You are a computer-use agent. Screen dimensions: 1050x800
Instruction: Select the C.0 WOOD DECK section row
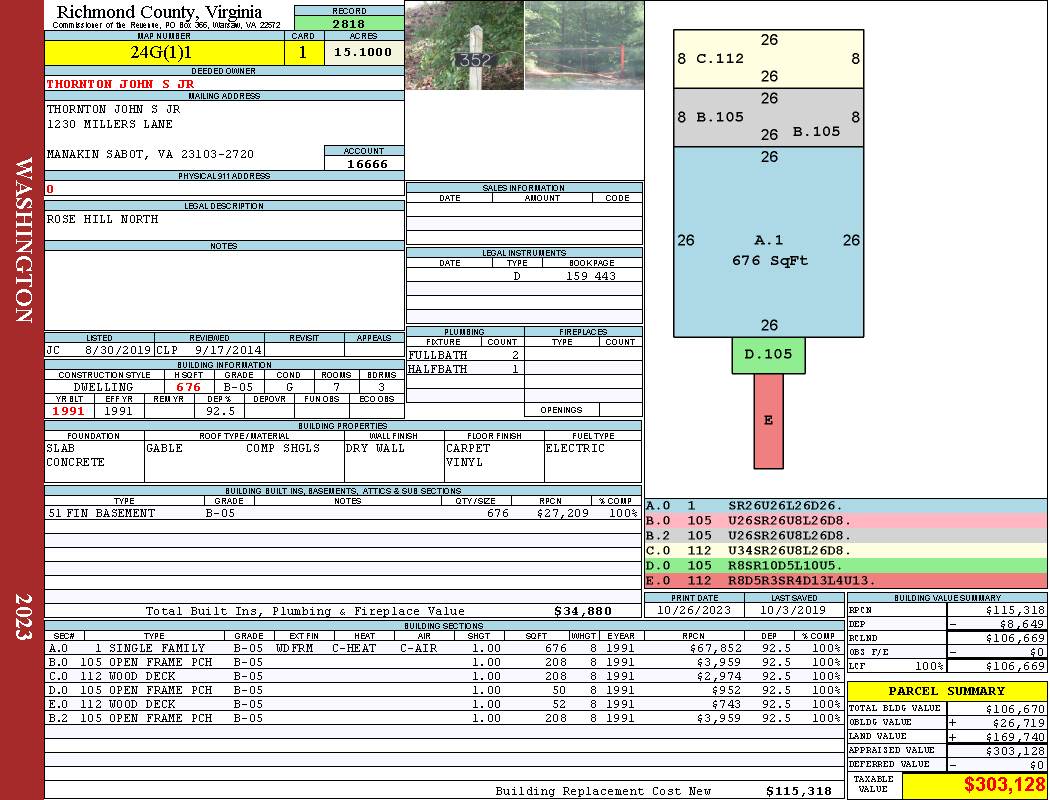coord(444,676)
